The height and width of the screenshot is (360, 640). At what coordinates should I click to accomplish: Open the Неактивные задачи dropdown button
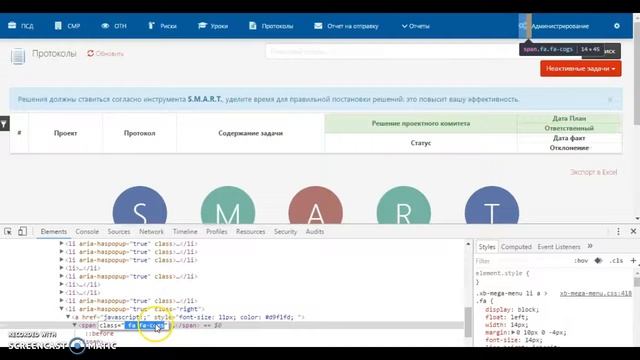pos(580,69)
